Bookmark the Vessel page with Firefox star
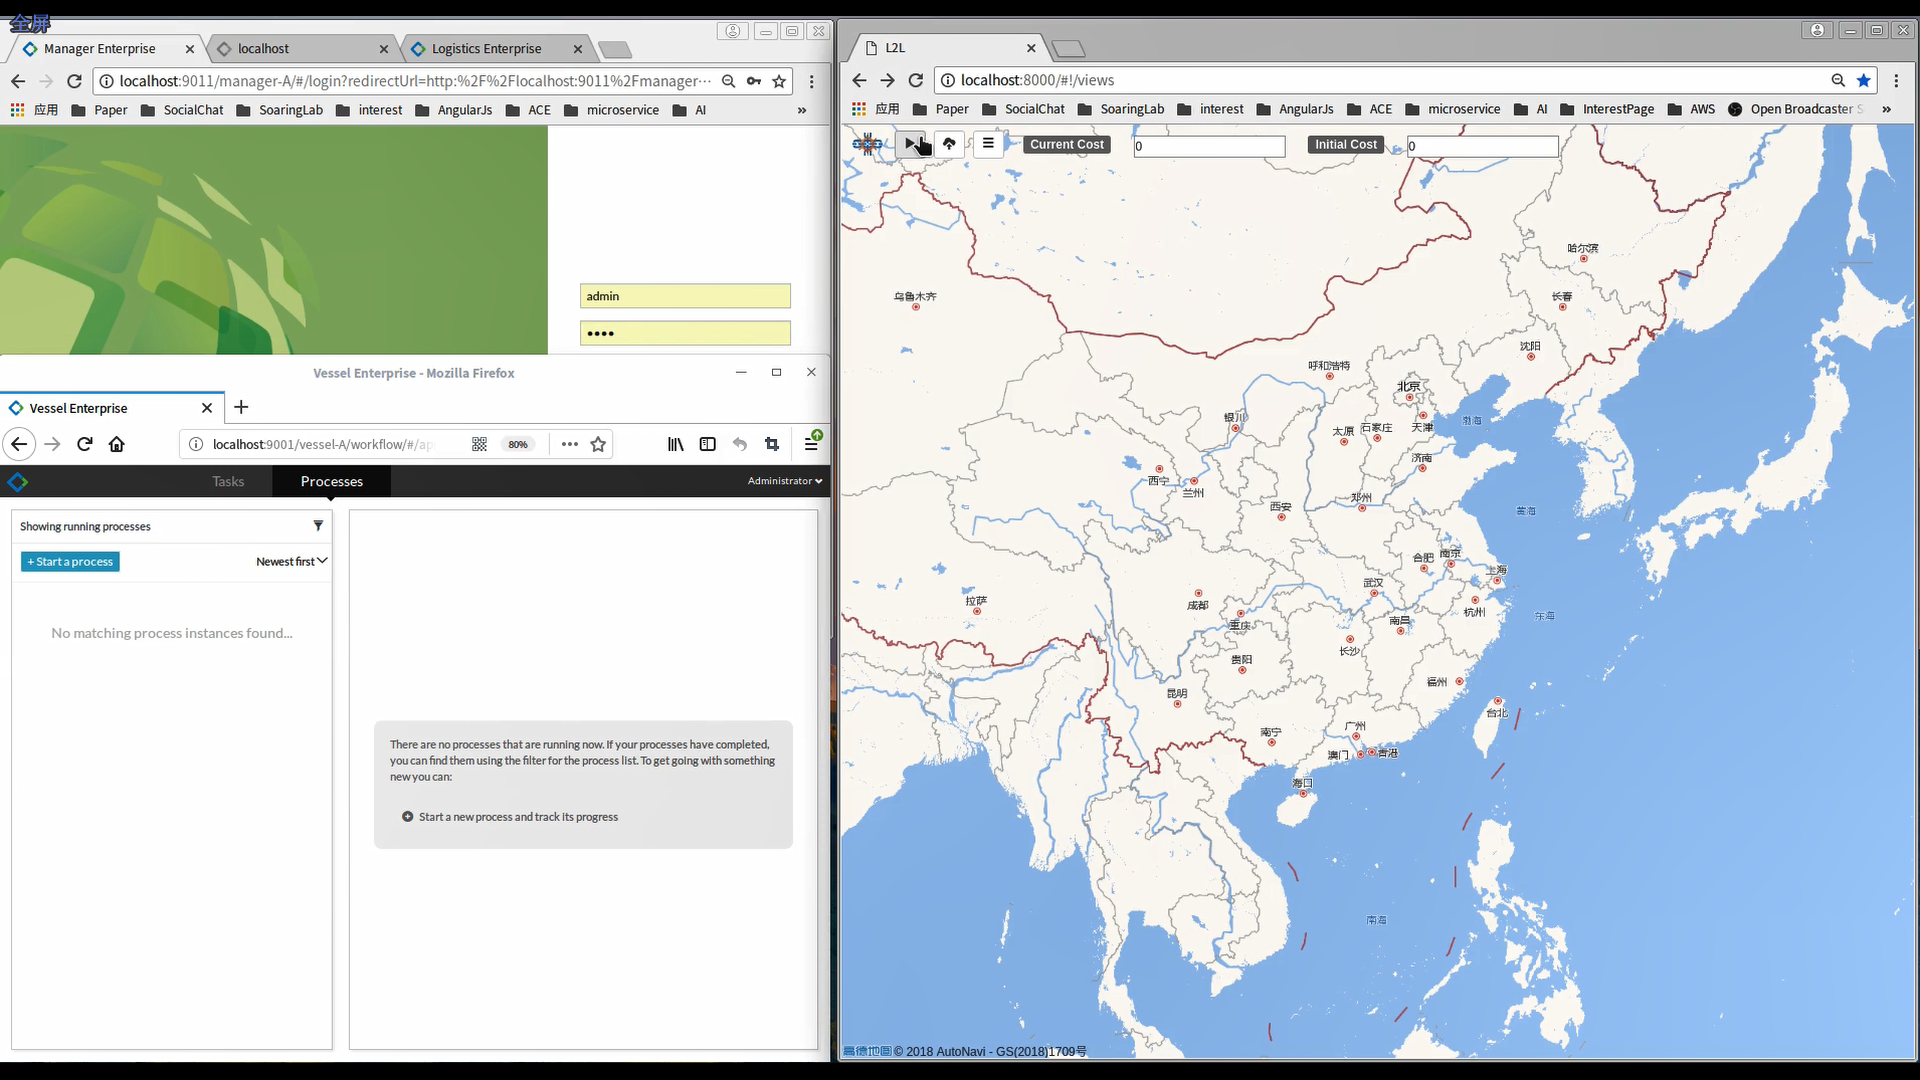 598,444
